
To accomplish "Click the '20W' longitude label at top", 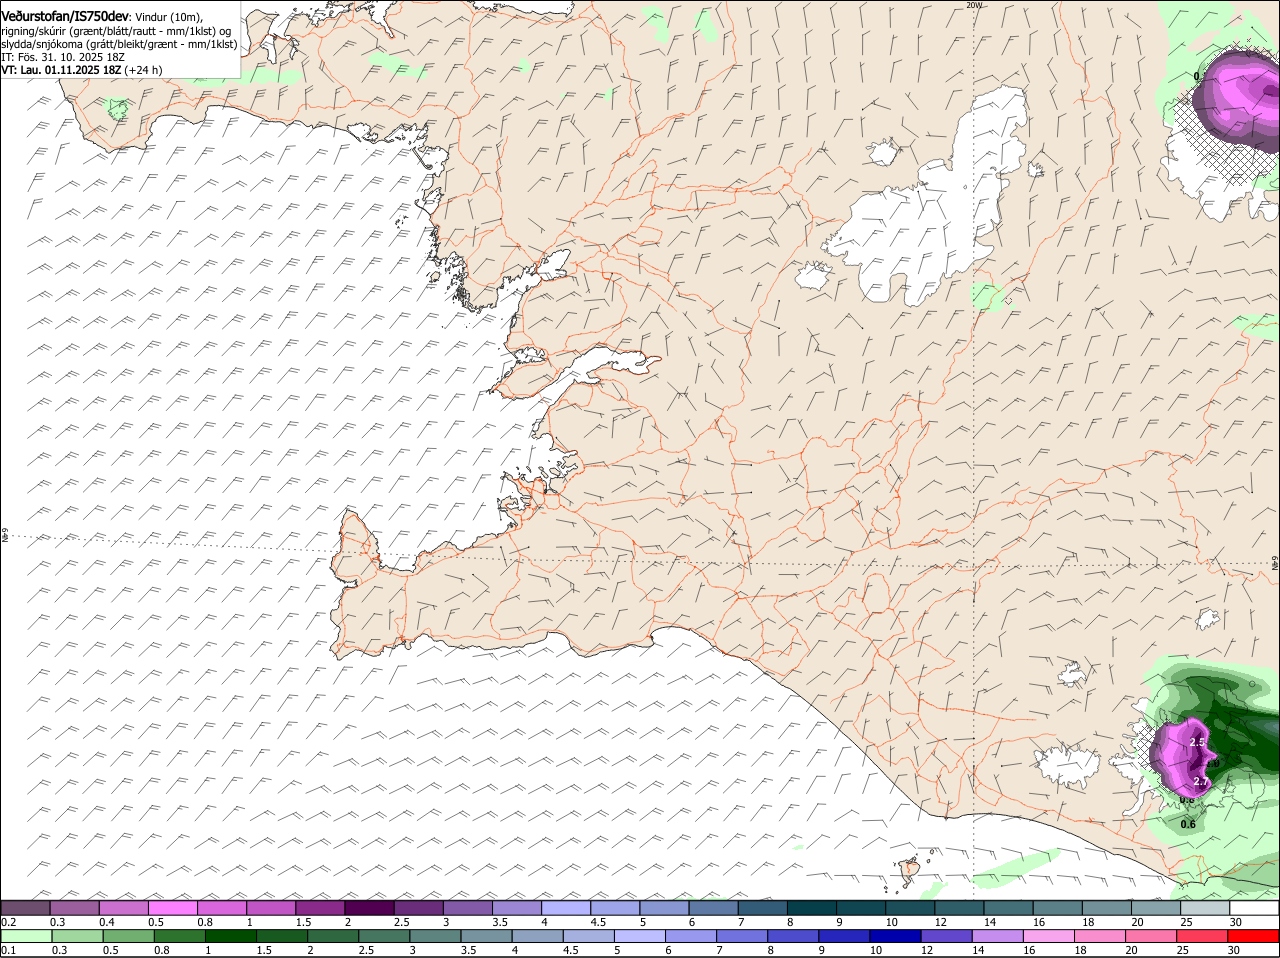I will click(x=974, y=5).
